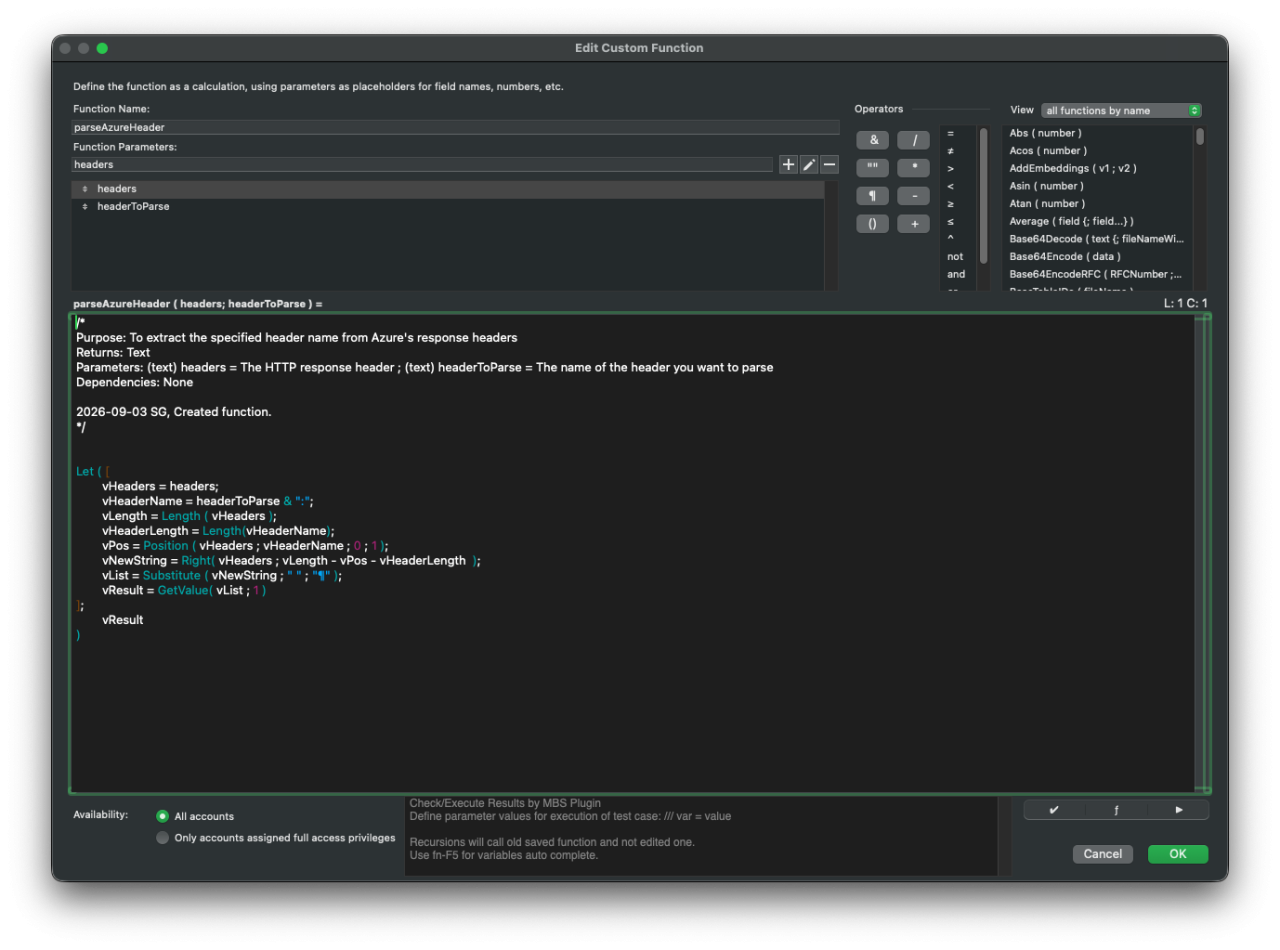Click the Function Parameters input field
The height and width of the screenshot is (950, 1280).
point(422,164)
